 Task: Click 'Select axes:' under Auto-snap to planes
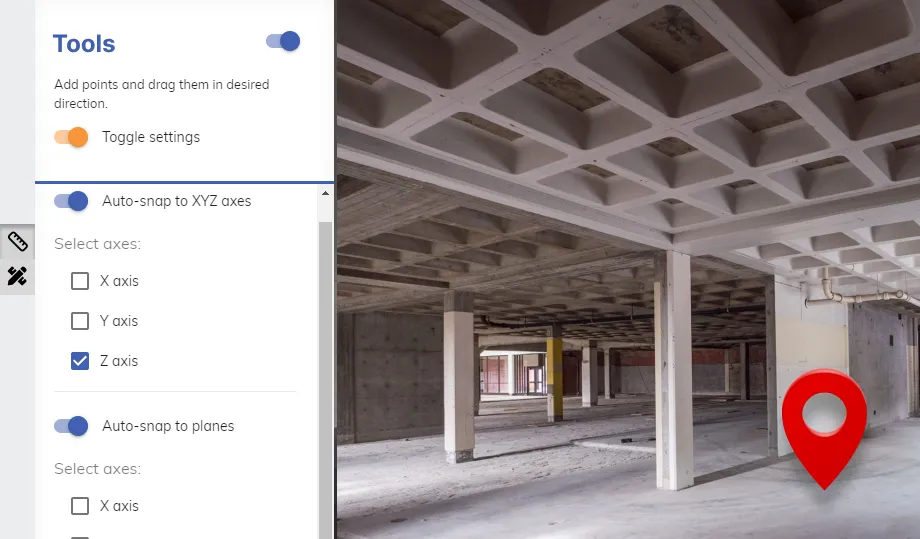[97, 469]
